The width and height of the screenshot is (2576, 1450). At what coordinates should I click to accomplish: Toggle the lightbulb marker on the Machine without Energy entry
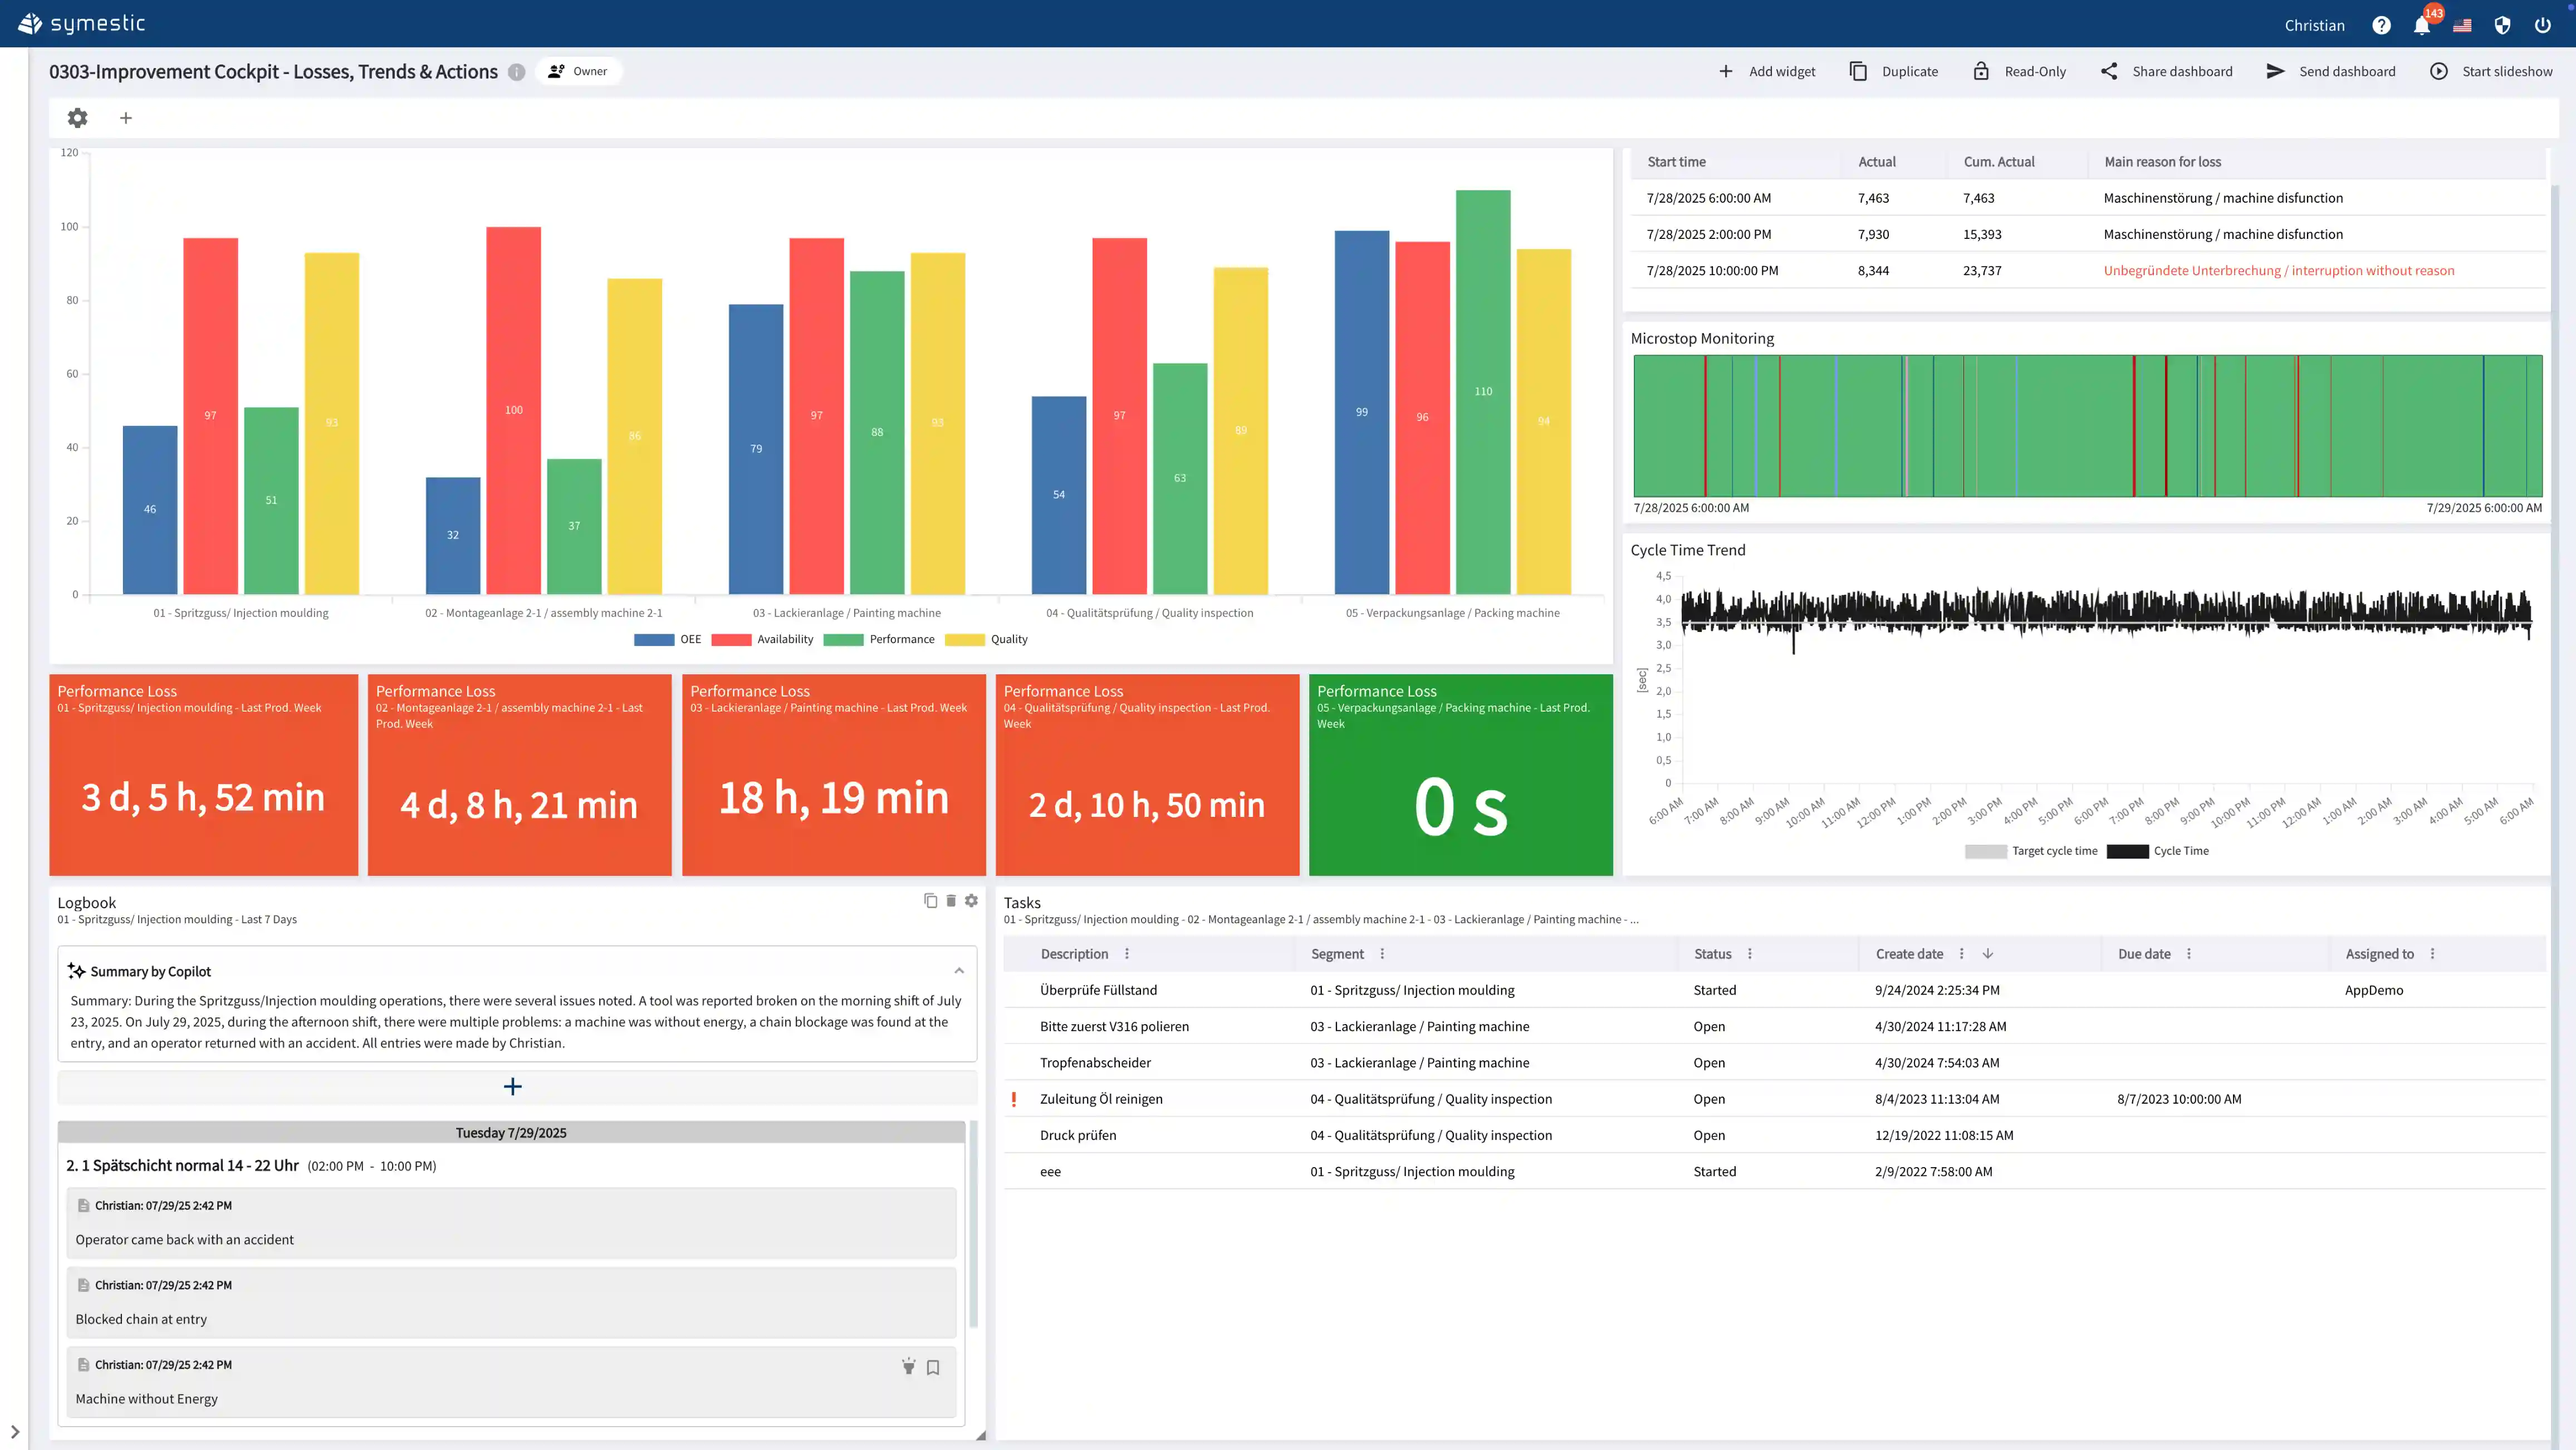coord(909,1367)
